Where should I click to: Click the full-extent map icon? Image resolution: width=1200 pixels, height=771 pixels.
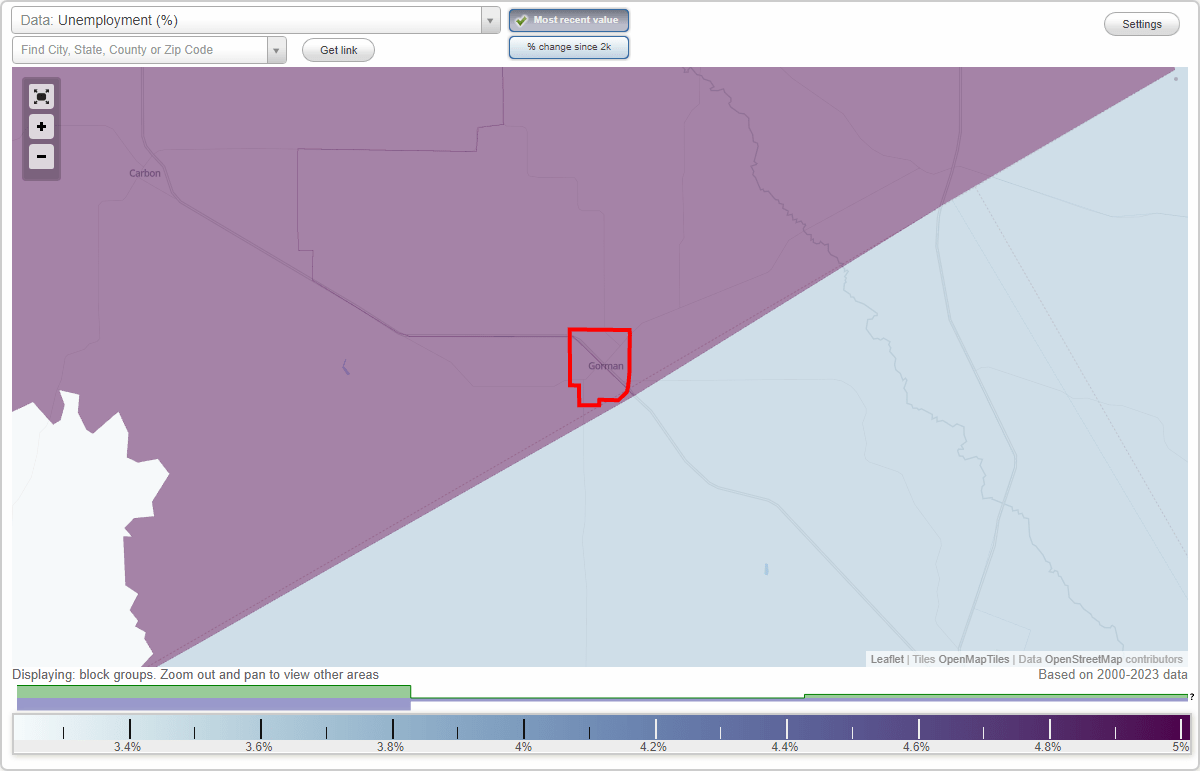click(x=41, y=96)
